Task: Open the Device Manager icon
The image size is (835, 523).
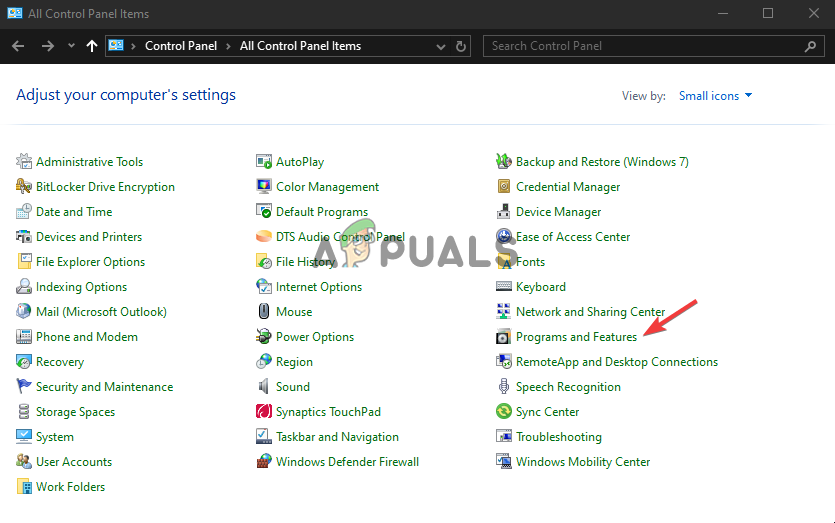Action: pyautogui.click(x=504, y=212)
